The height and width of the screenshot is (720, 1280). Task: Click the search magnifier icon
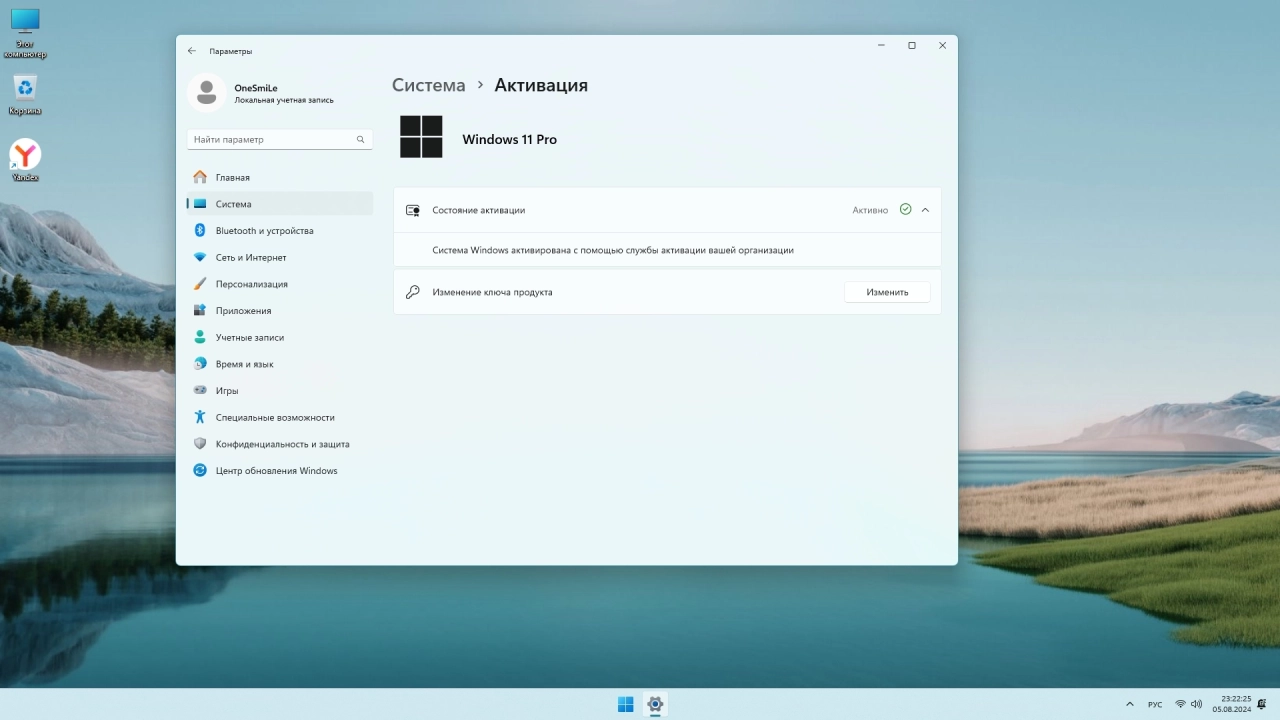tap(361, 140)
